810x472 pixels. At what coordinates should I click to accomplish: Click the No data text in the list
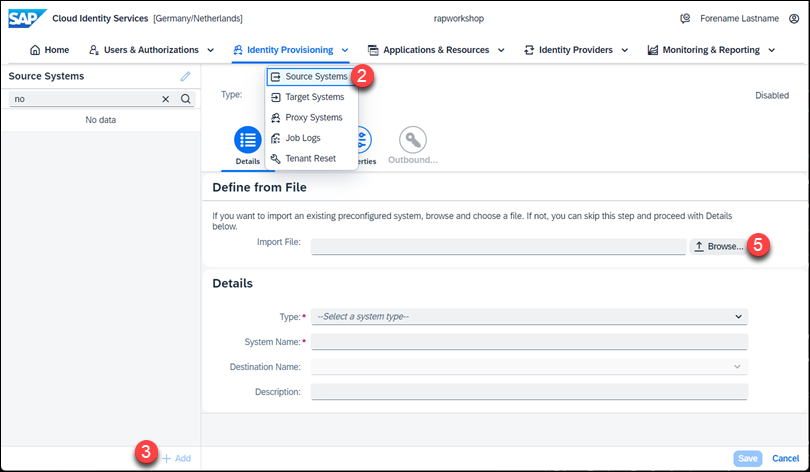pos(101,120)
